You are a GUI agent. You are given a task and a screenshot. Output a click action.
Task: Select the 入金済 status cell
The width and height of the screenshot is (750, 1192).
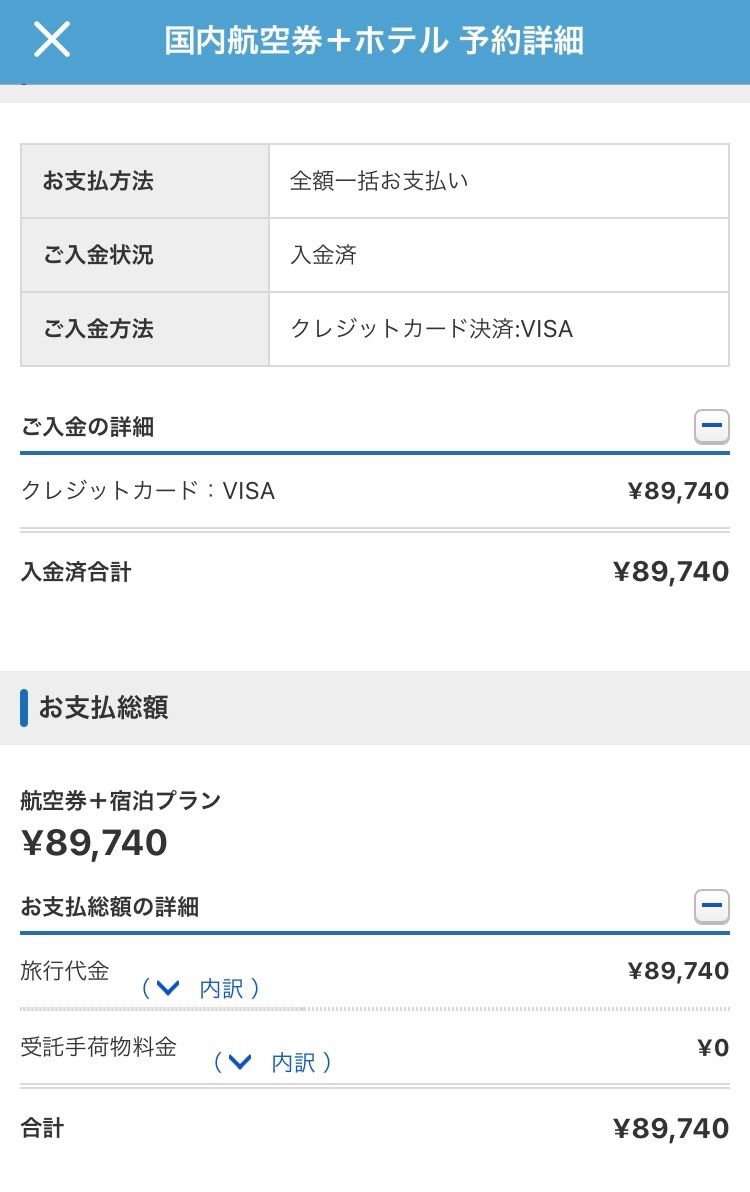pos(498,255)
